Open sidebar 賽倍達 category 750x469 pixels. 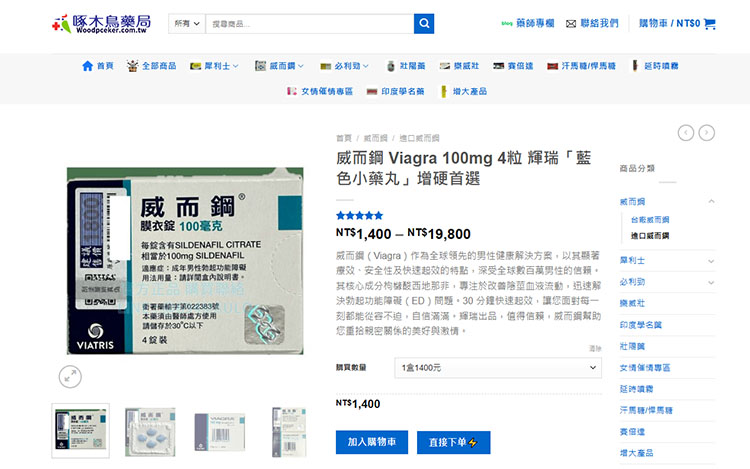click(632, 432)
